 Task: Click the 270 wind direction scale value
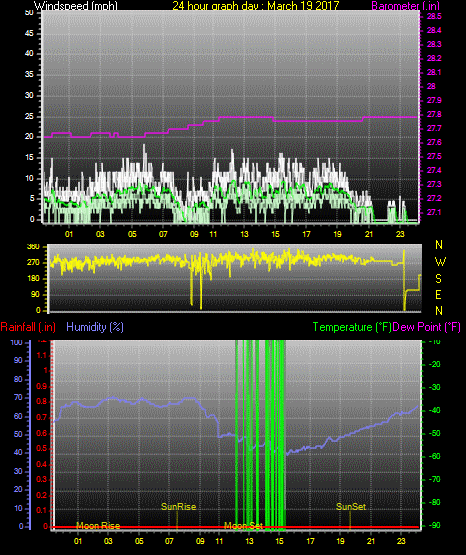click(x=33, y=263)
